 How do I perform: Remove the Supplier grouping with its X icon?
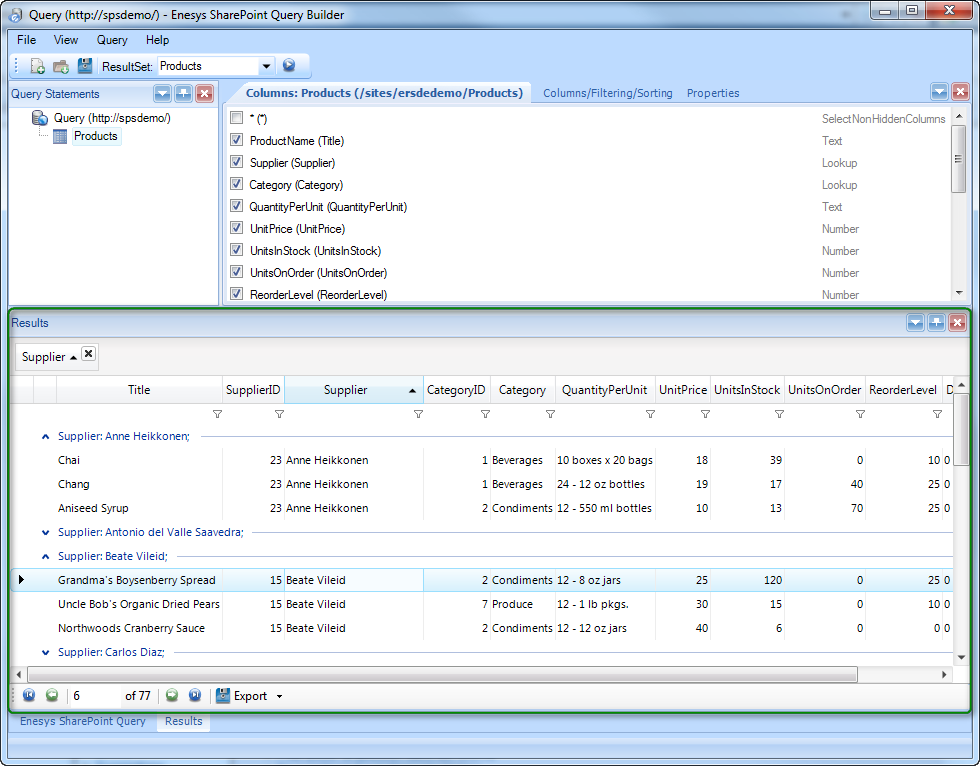tap(88, 354)
